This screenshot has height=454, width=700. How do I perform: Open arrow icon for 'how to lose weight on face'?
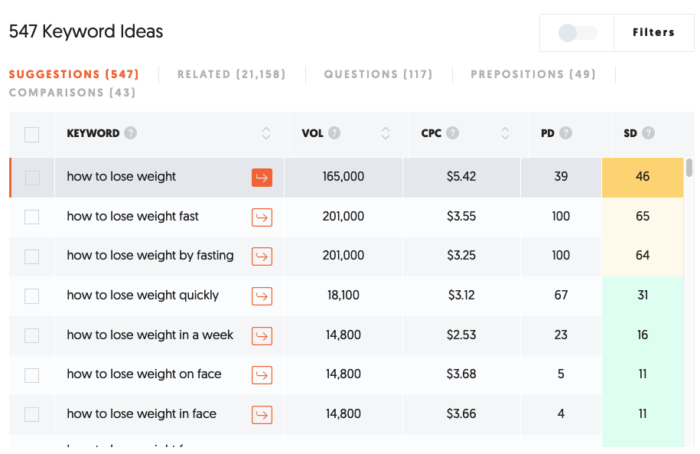(262, 375)
